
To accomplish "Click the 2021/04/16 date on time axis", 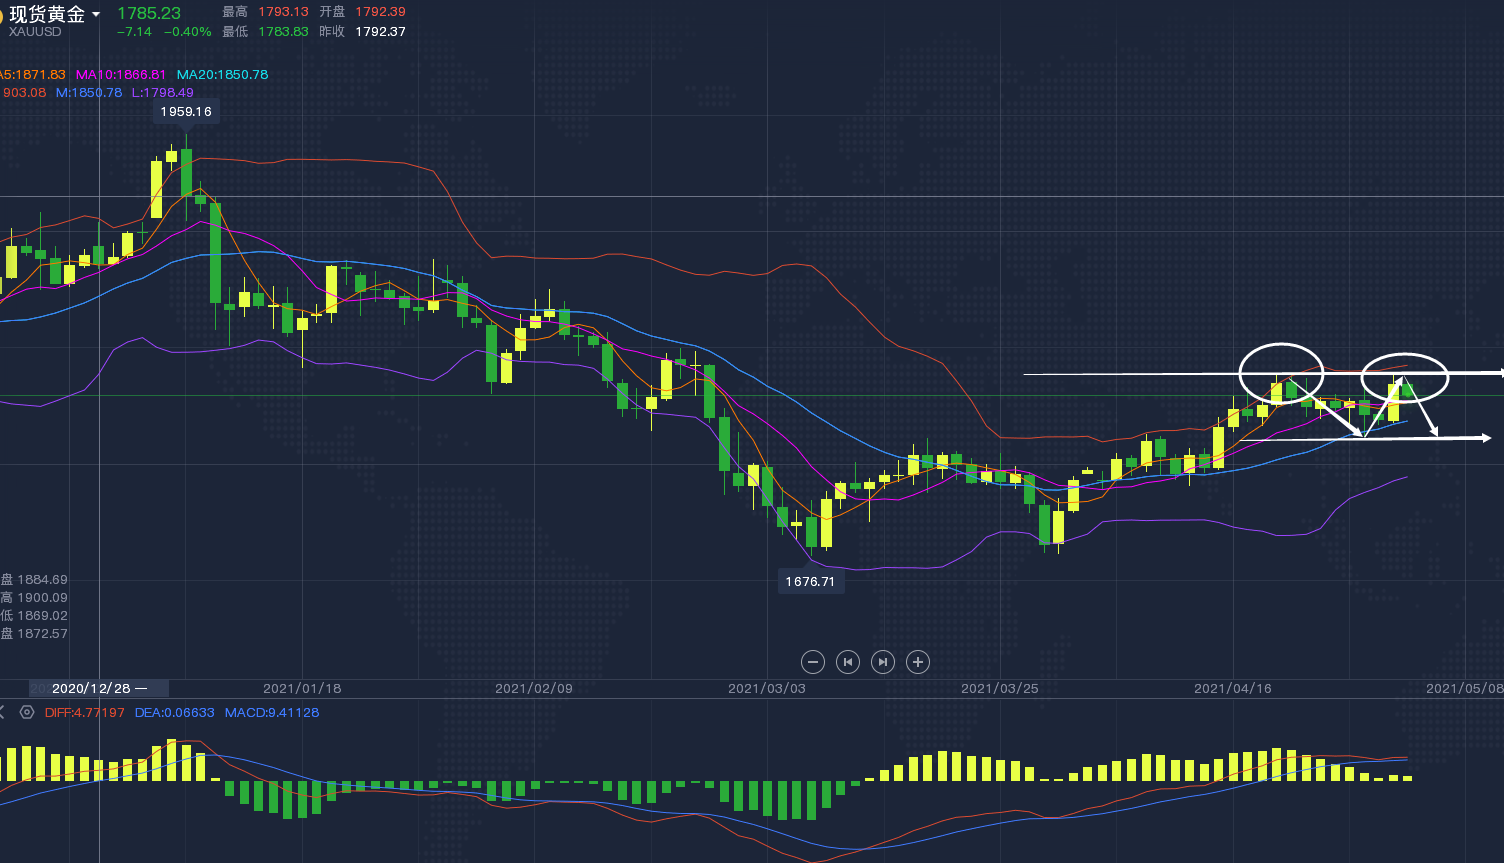I will click(x=1233, y=689).
